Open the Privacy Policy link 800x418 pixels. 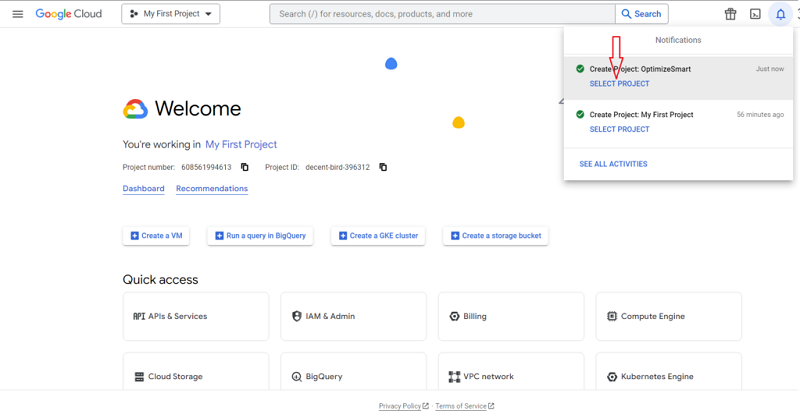(x=404, y=406)
